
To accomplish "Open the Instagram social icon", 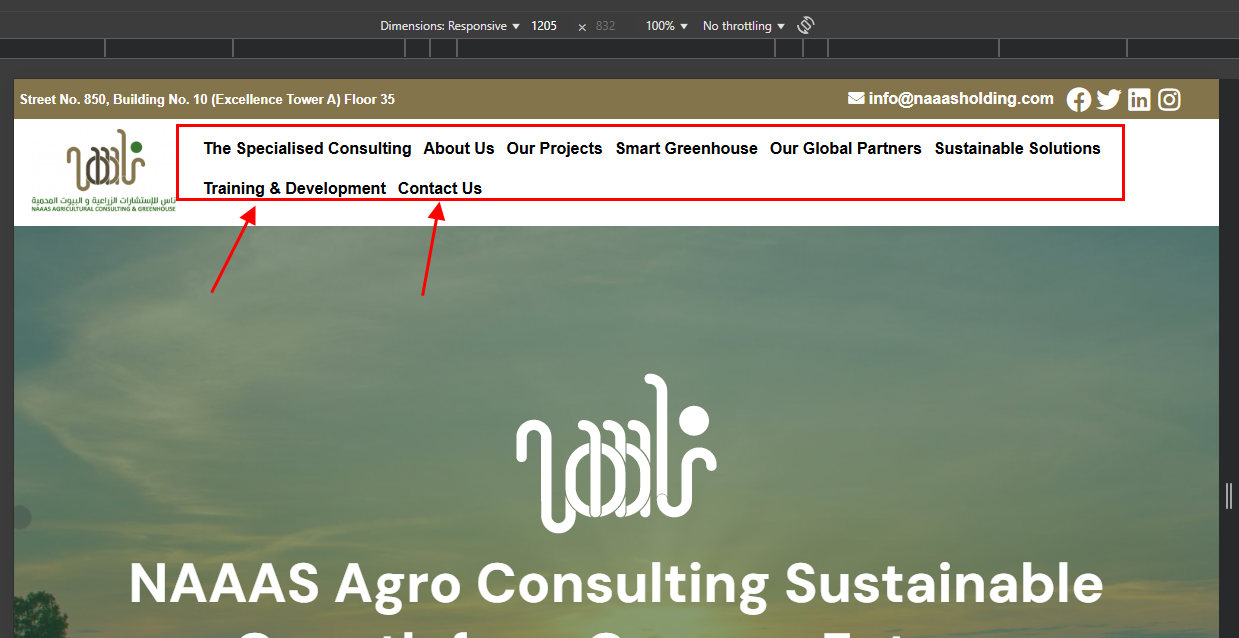I will pyautogui.click(x=1169, y=99).
